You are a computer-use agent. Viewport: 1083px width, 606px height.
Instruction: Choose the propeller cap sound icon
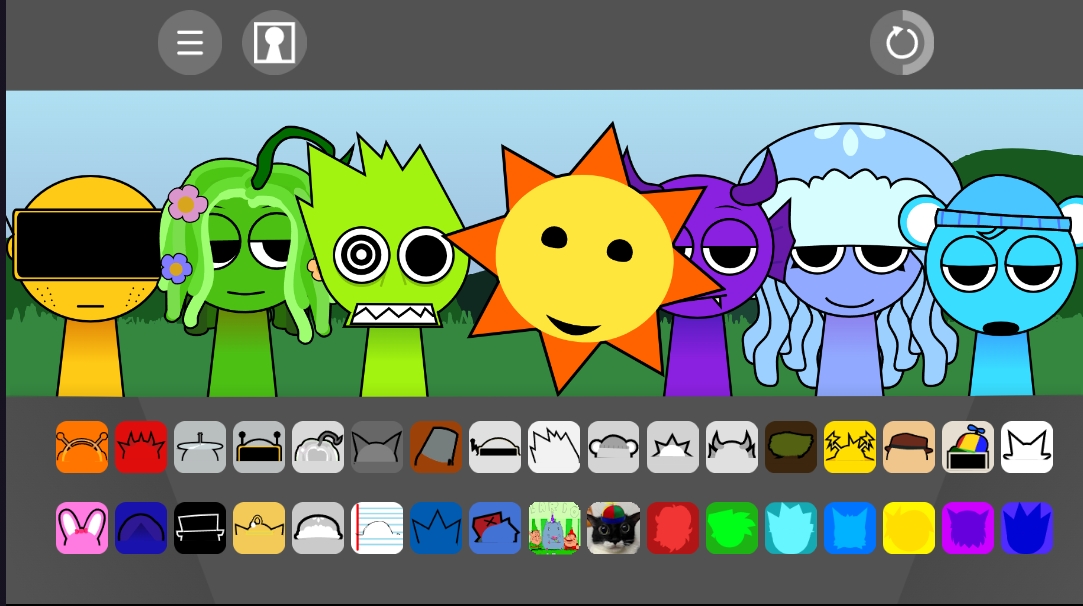[x=968, y=447]
